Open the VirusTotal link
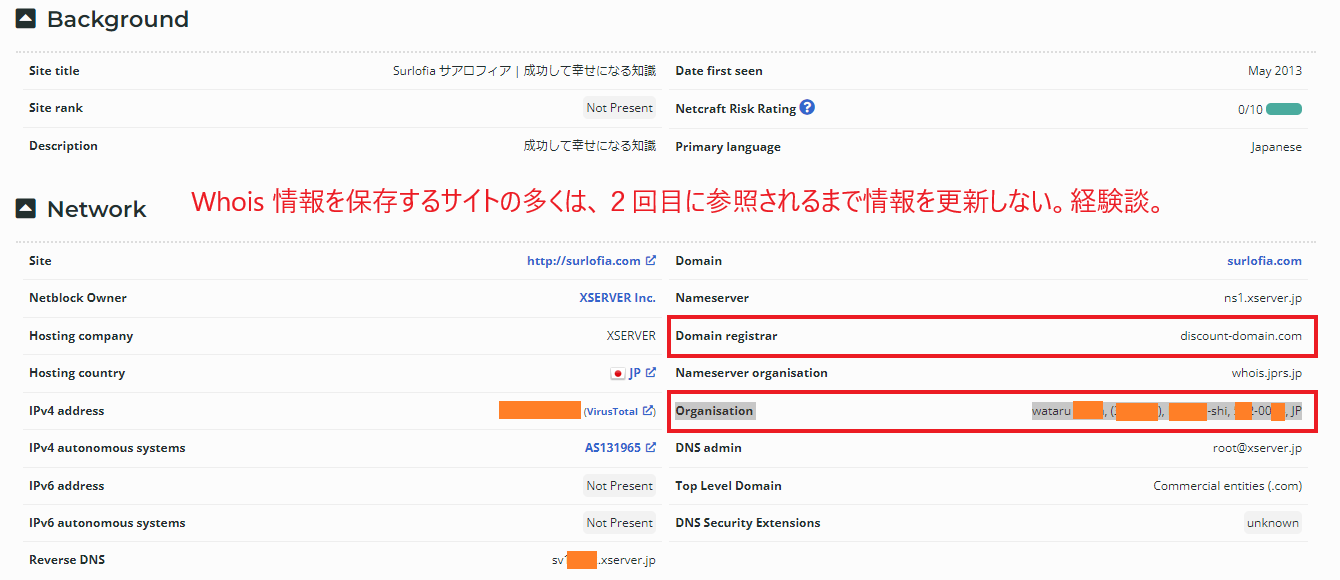This screenshot has height=580, width=1340. [612, 411]
